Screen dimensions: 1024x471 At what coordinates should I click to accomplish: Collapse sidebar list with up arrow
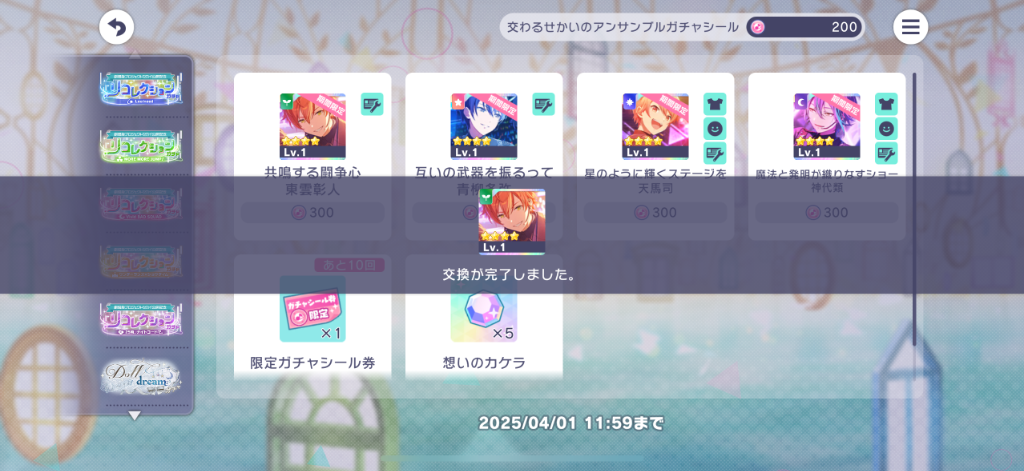(x=134, y=54)
